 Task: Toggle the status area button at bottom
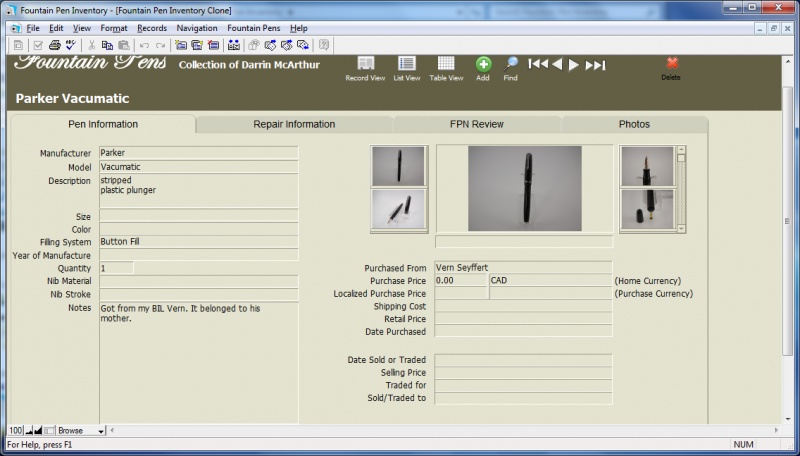49,431
